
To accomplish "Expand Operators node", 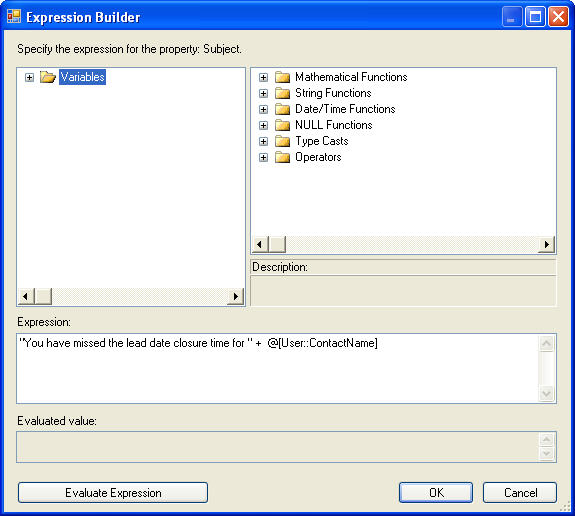I will click(x=263, y=157).
